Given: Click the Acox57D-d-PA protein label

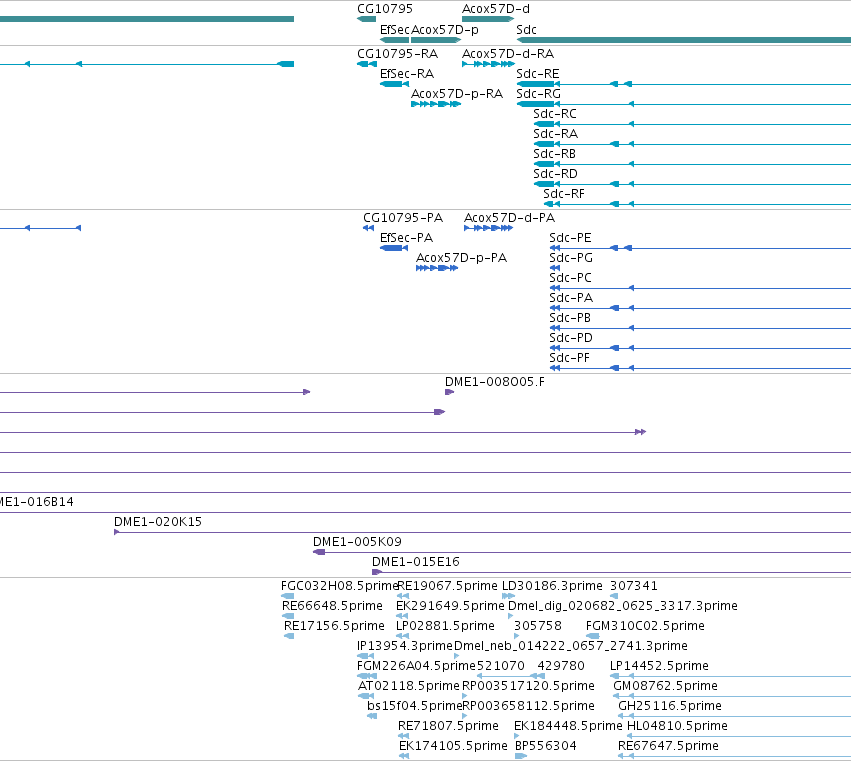Looking at the screenshot, I should click(510, 218).
